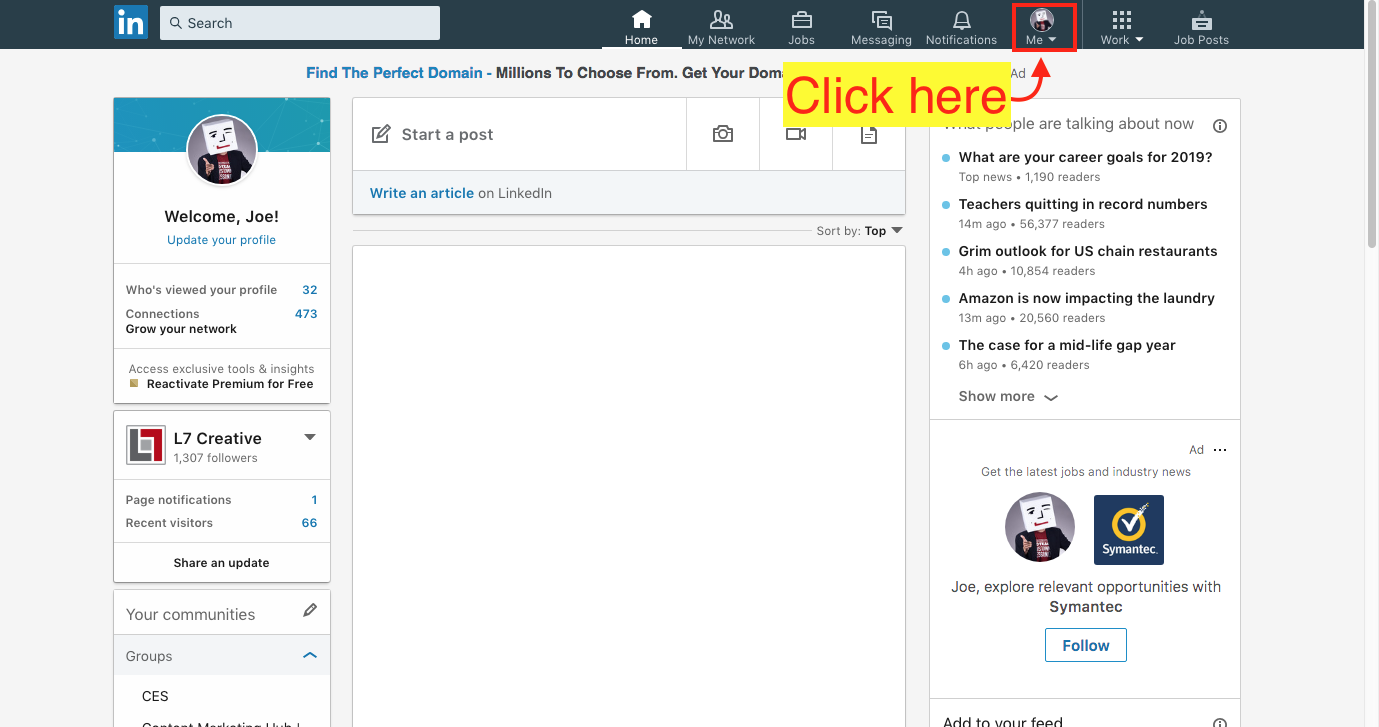The height and width of the screenshot is (727, 1379).
Task: Click Write an article link
Action: pyautogui.click(x=422, y=193)
